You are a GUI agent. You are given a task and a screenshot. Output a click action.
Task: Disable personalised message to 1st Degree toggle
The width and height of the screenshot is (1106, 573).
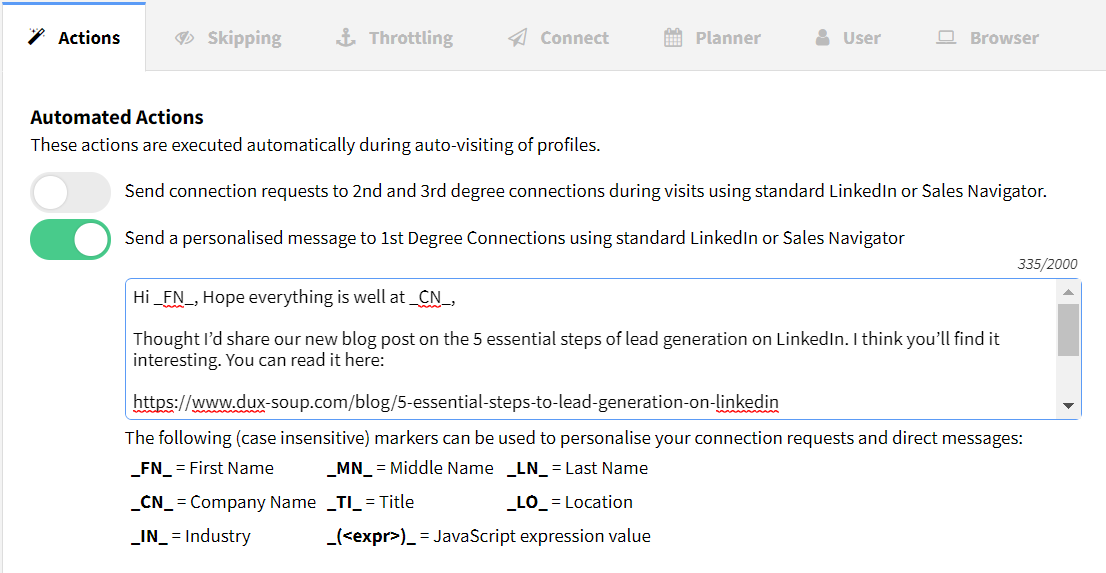71,239
